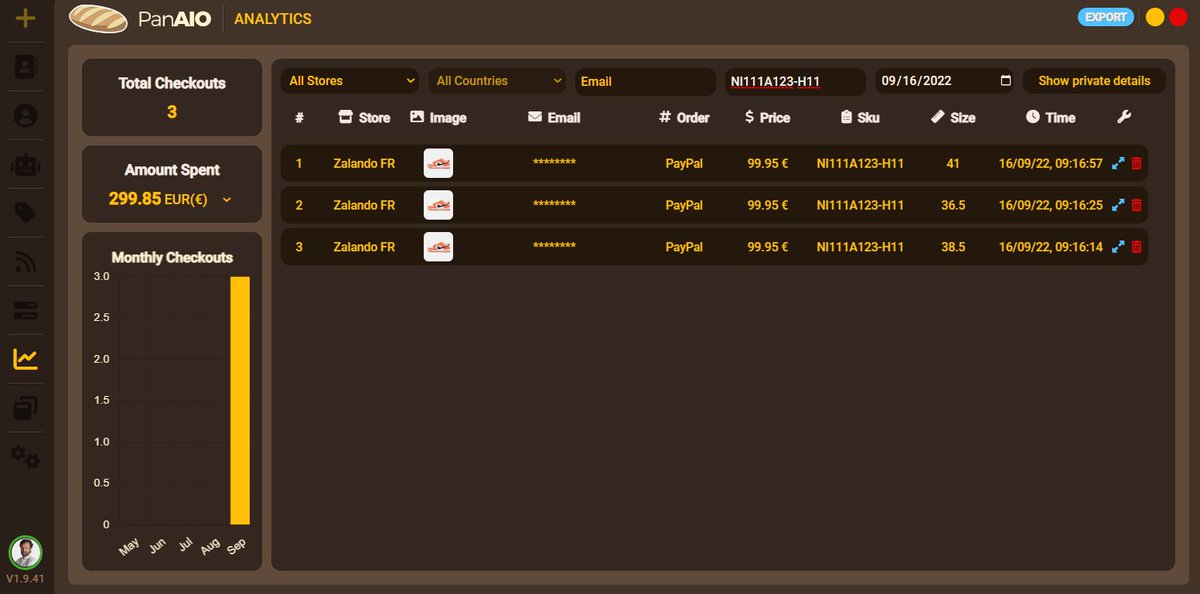Click the Export button
Image resolution: width=1200 pixels, height=594 pixels.
pyautogui.click(x=1106, y=17)
